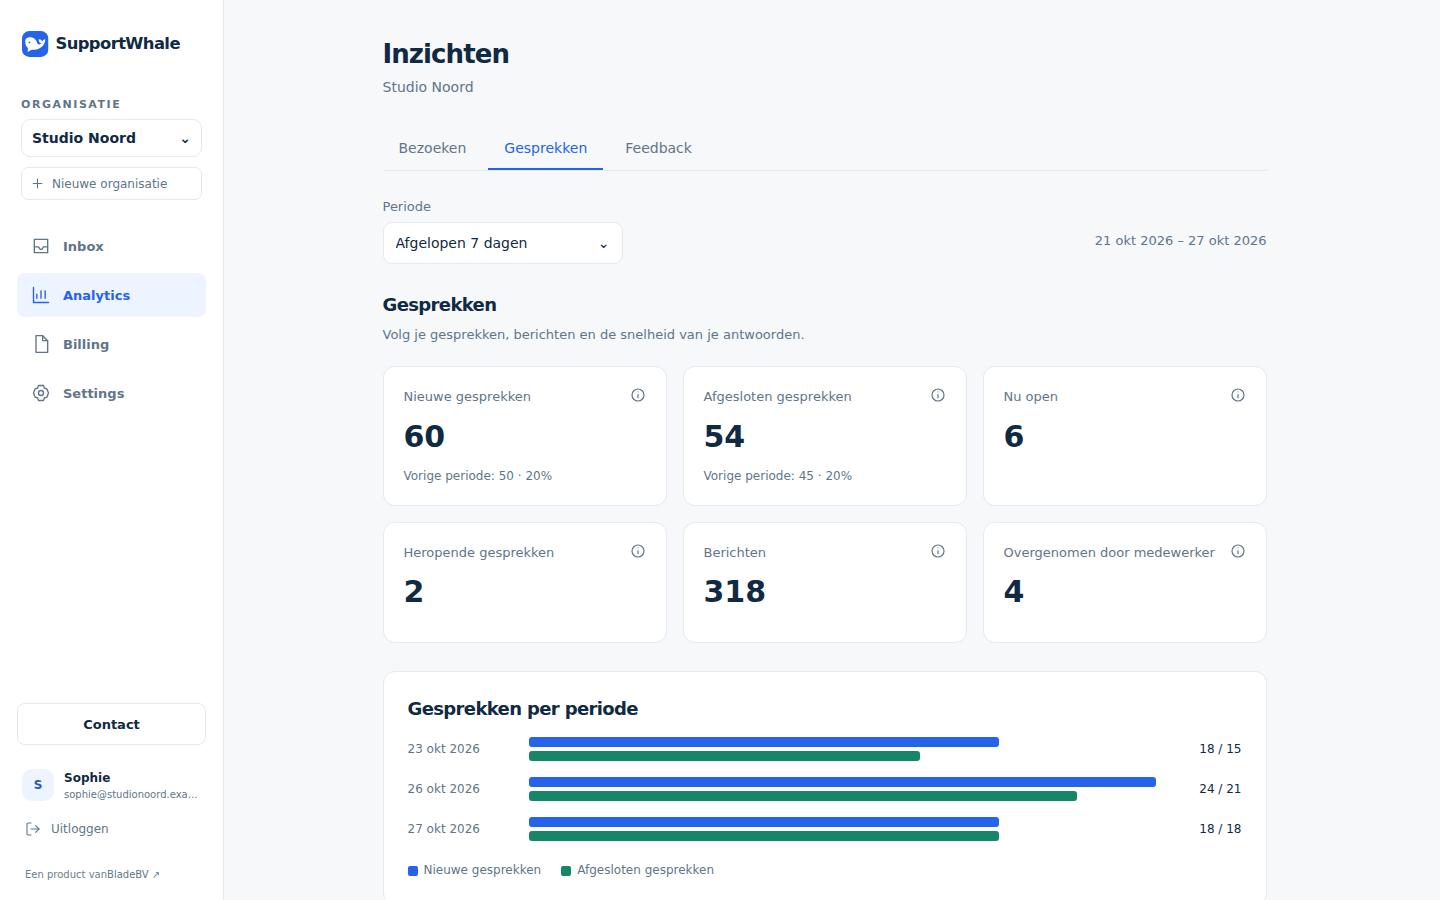This screenshot has width=1440, height=900.
Task: Click the value 54 in Afgesloten gesprekken card
Action: [724, 436]
